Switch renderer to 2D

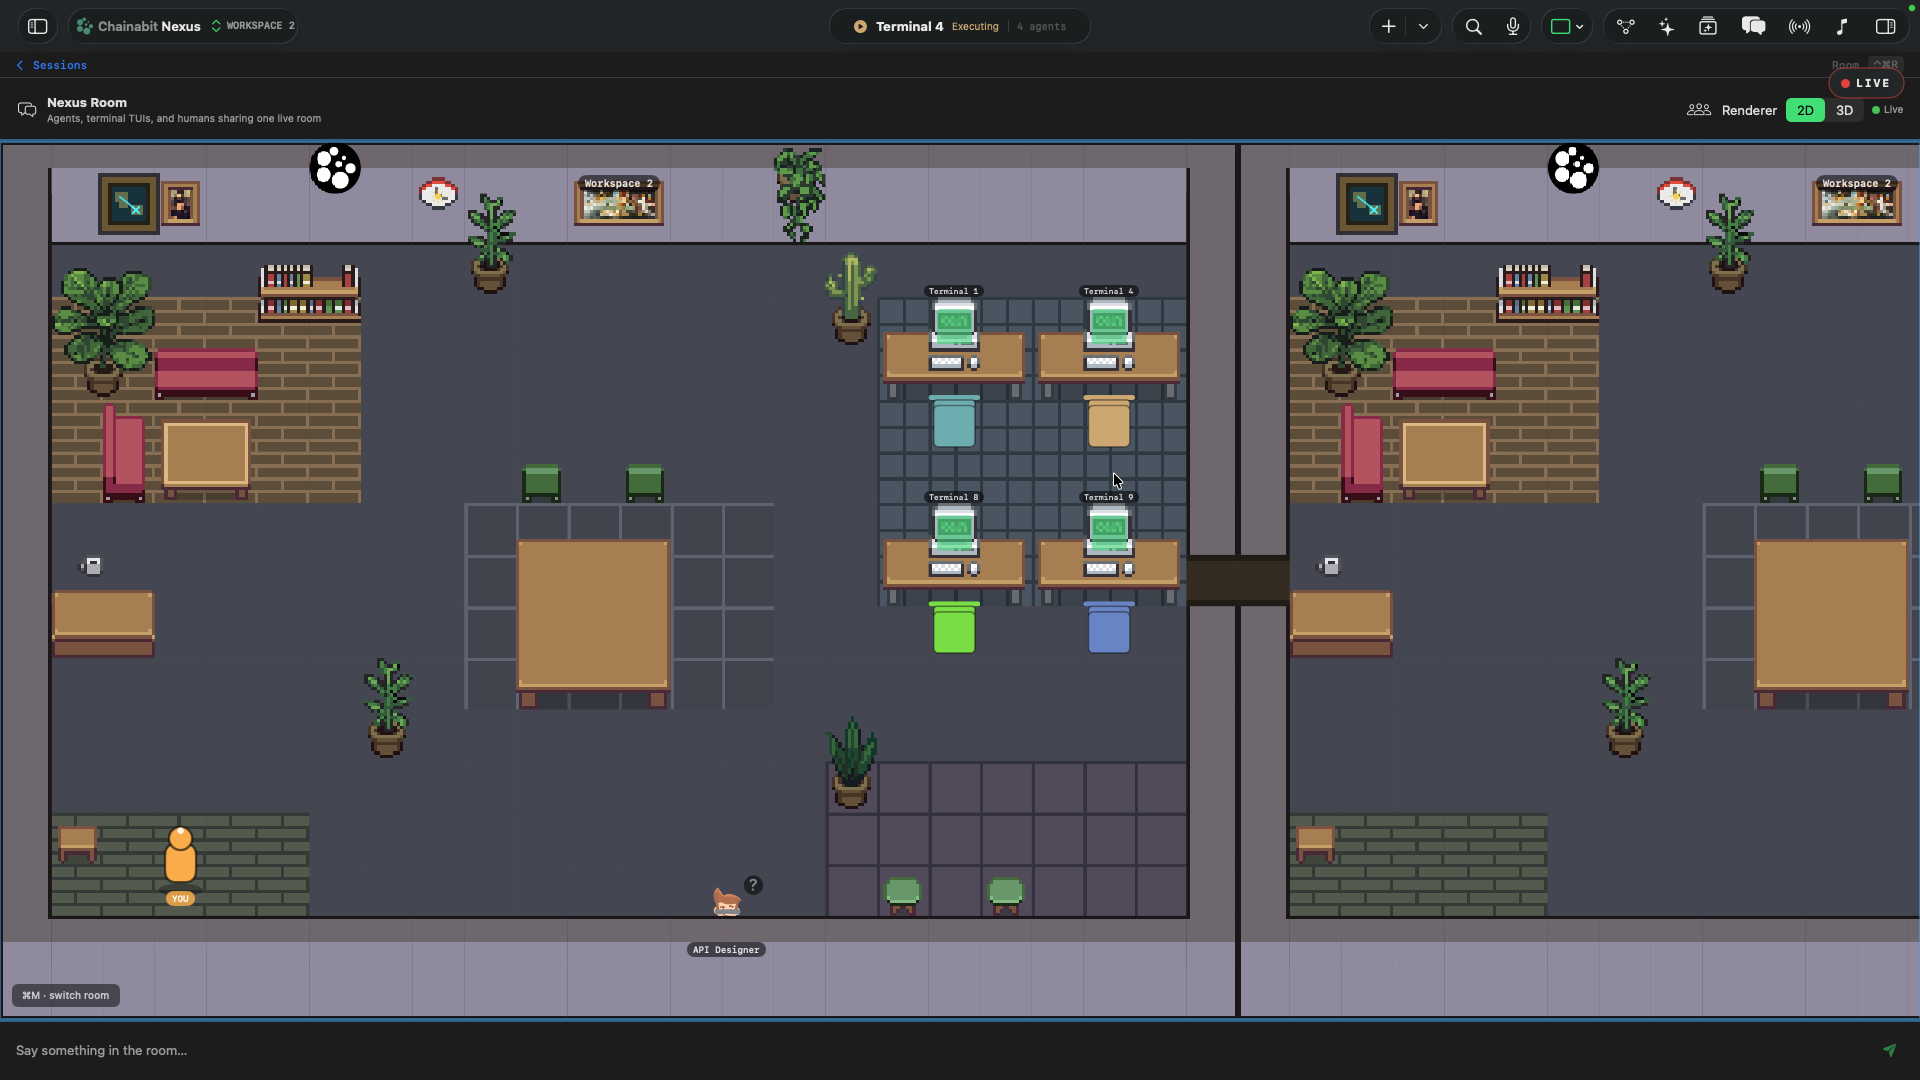[x=1805, y=110]
